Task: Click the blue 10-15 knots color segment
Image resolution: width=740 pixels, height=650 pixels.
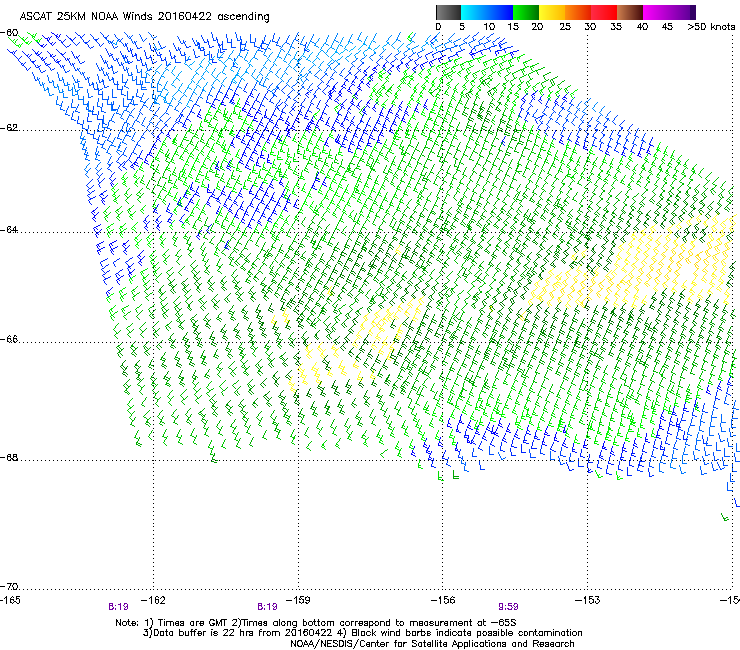Action: click(x=500, y=12)
